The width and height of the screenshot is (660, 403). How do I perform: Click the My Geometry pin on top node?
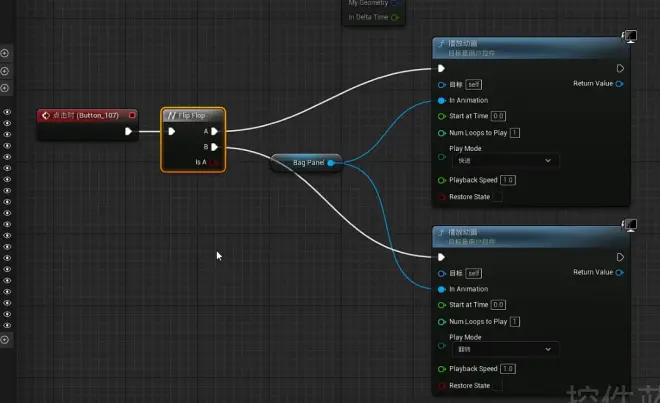(x=395, y=3)
